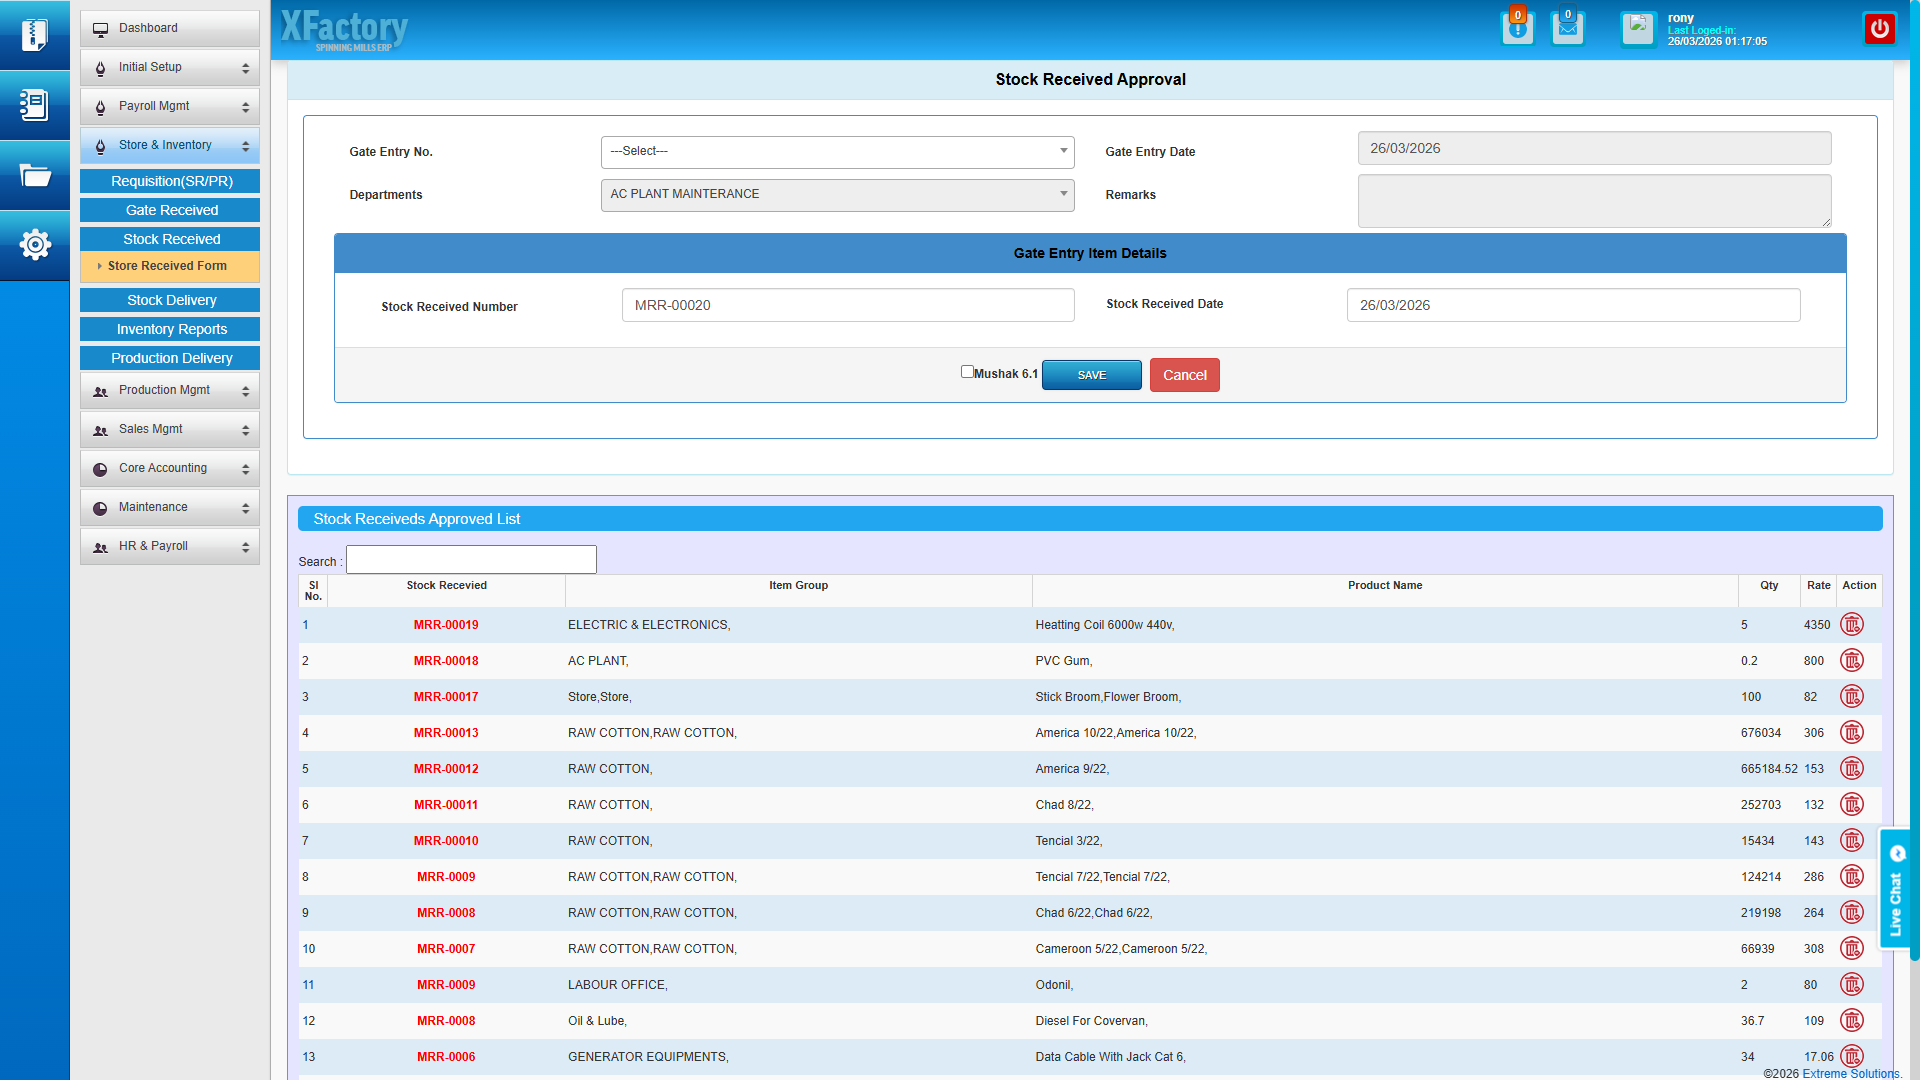The height and width of the screenshot is (1080, 1920).
Task: Open the alert notification icon in header
Action: click(x=1517, y=28)
